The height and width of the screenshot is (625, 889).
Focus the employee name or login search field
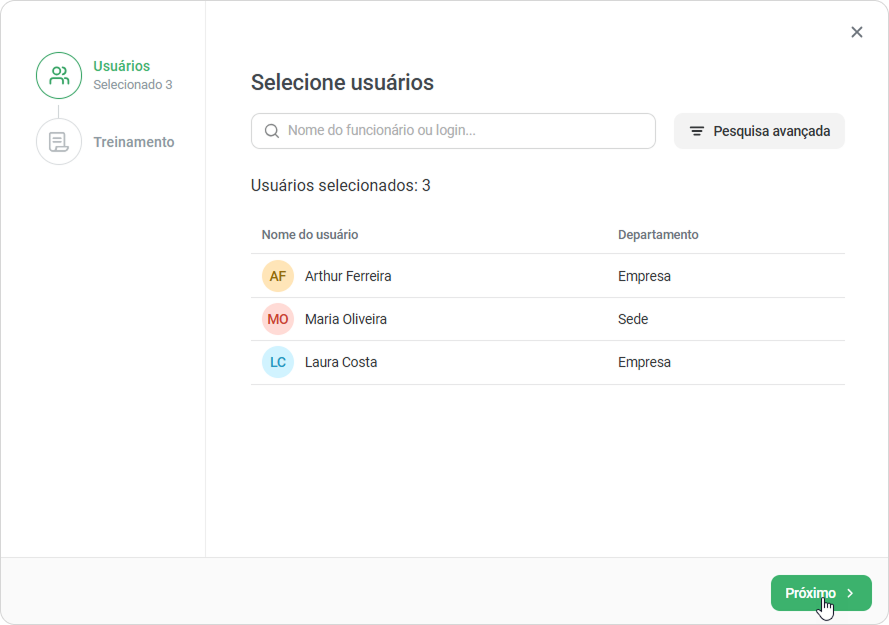coord(454,131)
